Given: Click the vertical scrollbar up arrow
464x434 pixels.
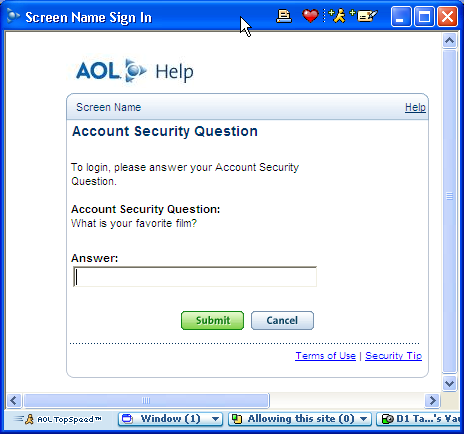Looking at the screenshot, I should 449,41.
